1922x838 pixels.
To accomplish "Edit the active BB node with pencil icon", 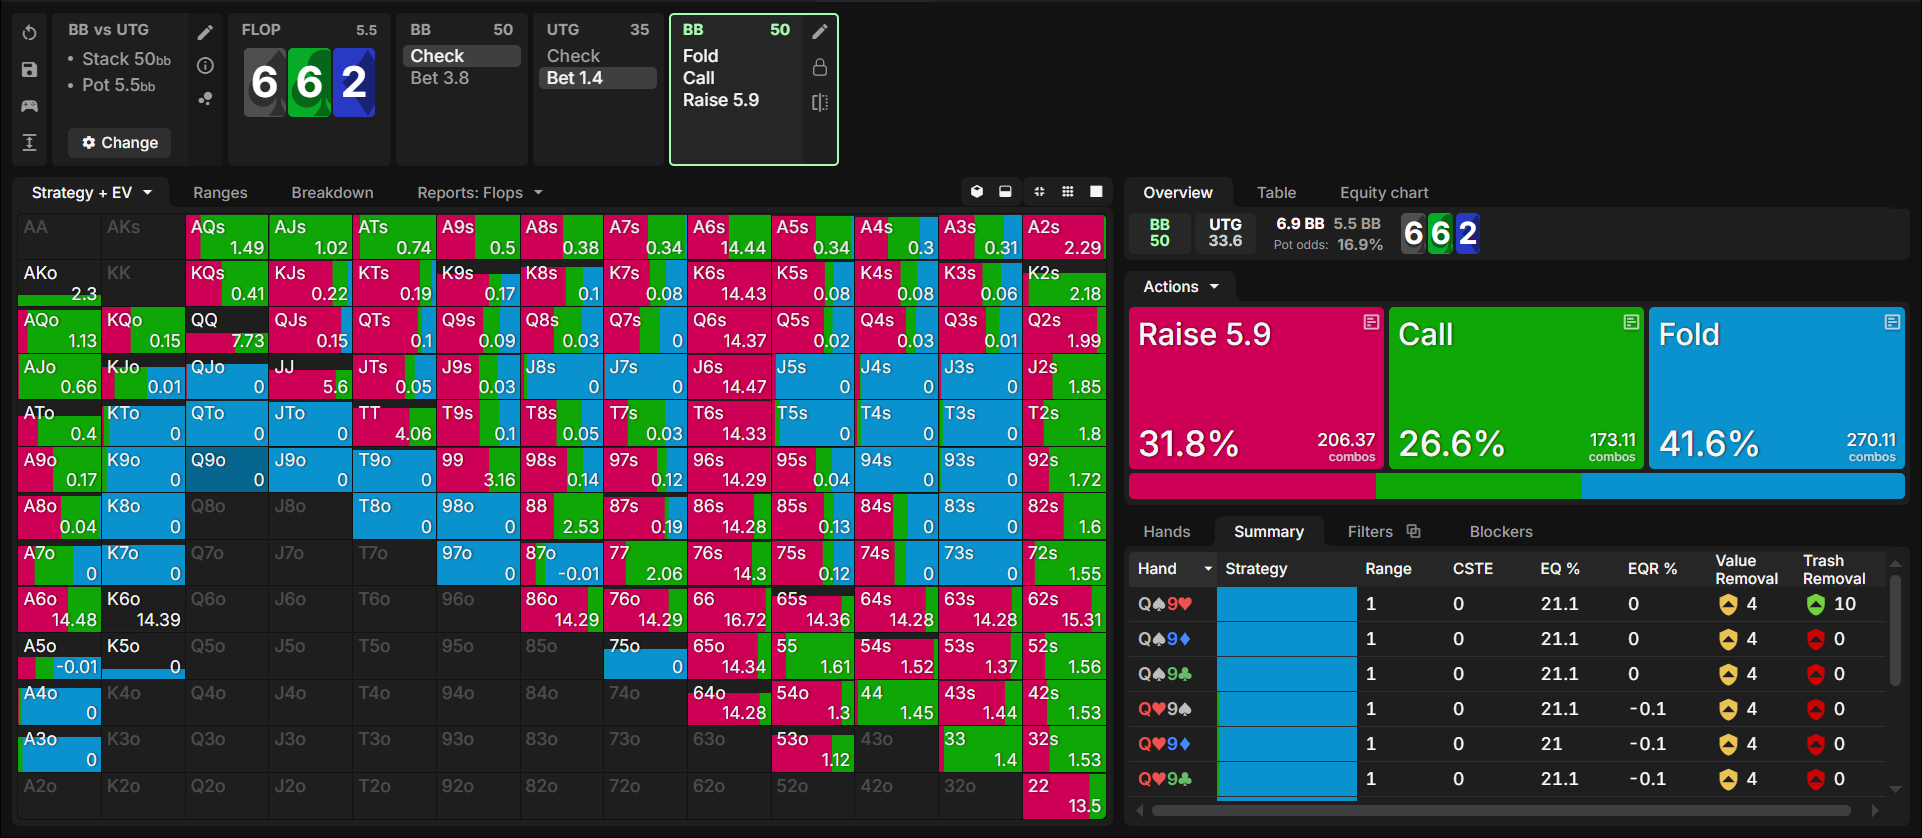I will [819, 31].
